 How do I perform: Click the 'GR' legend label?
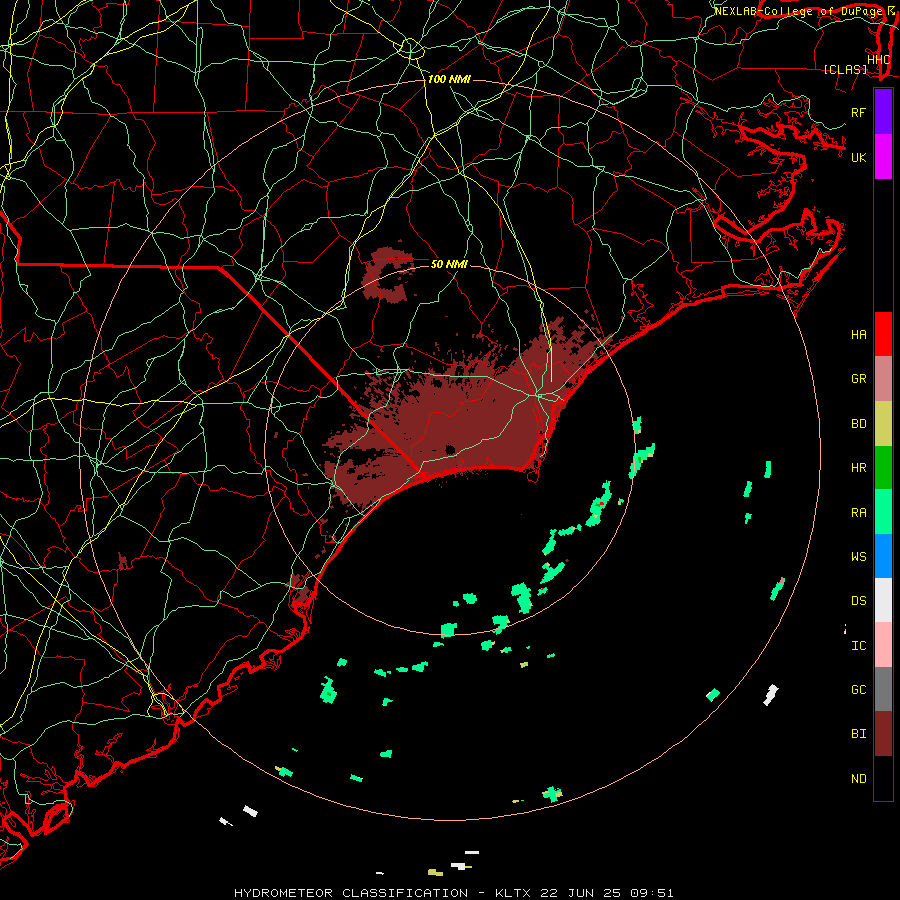point(858,379)
